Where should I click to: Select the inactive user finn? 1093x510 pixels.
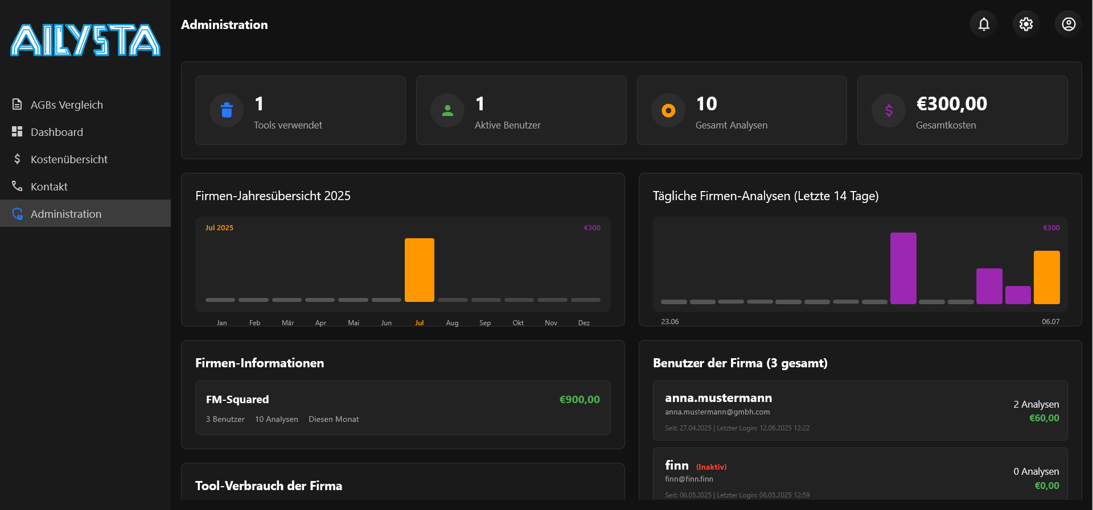point(860,475)
